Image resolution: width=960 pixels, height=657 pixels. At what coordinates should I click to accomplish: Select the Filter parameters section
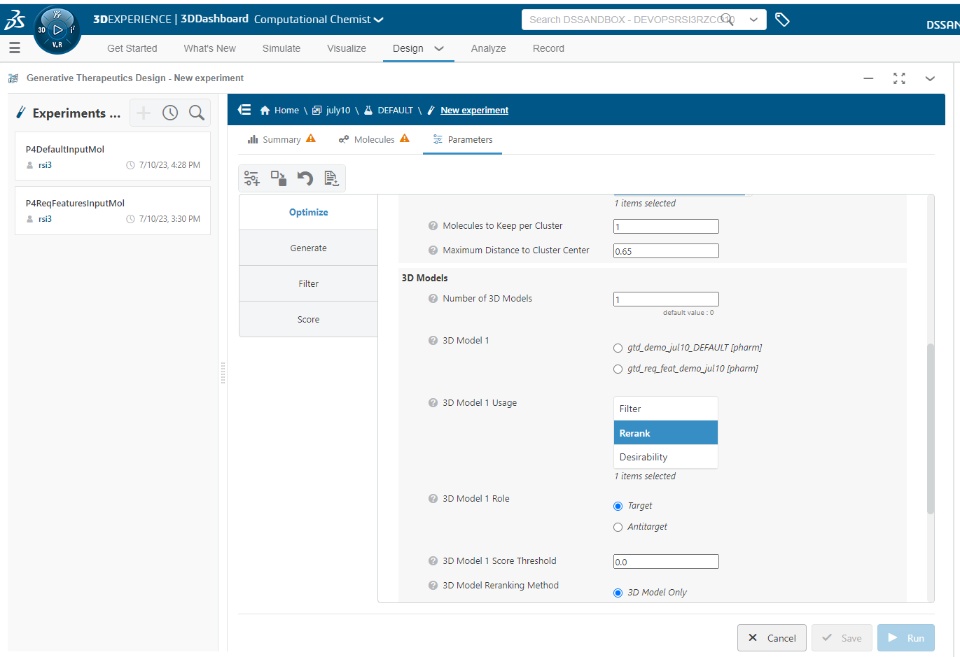[308, 283]
